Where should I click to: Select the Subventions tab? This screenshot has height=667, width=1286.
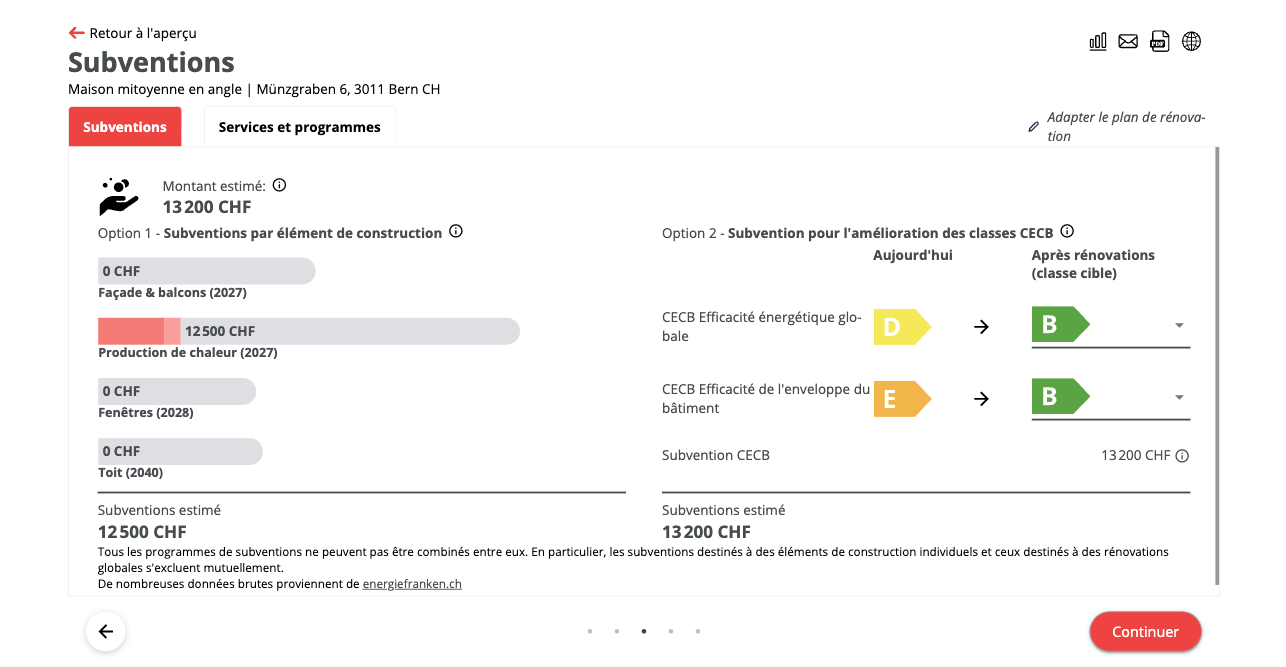click(125, 127)
